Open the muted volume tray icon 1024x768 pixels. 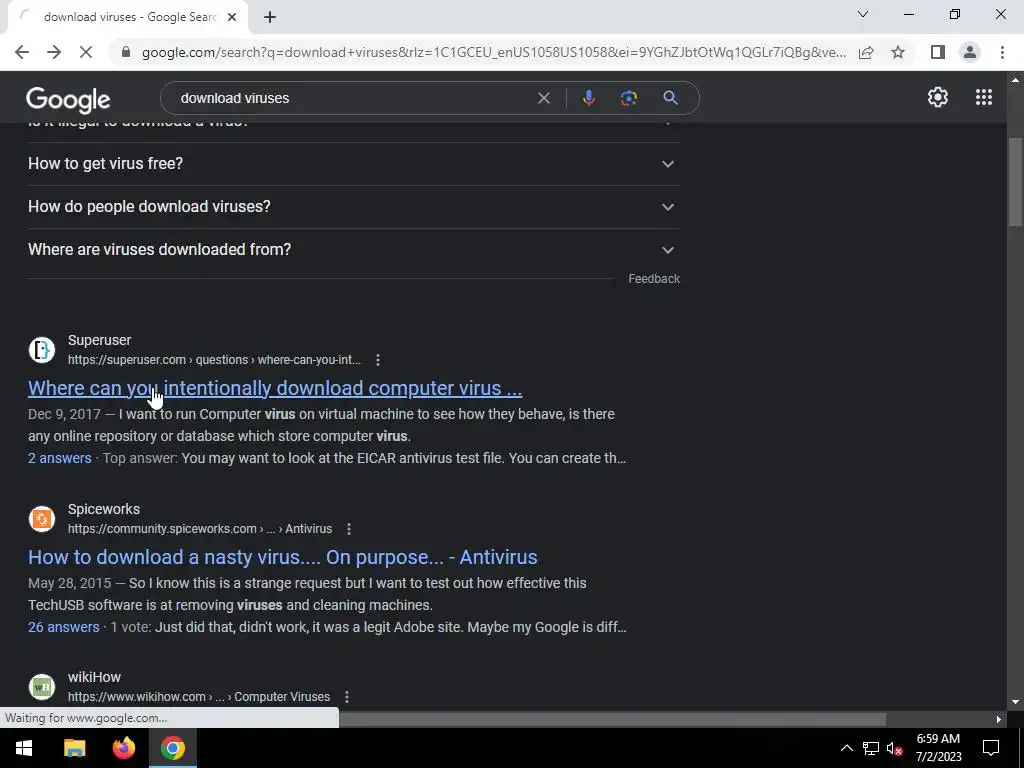point(894,748)
